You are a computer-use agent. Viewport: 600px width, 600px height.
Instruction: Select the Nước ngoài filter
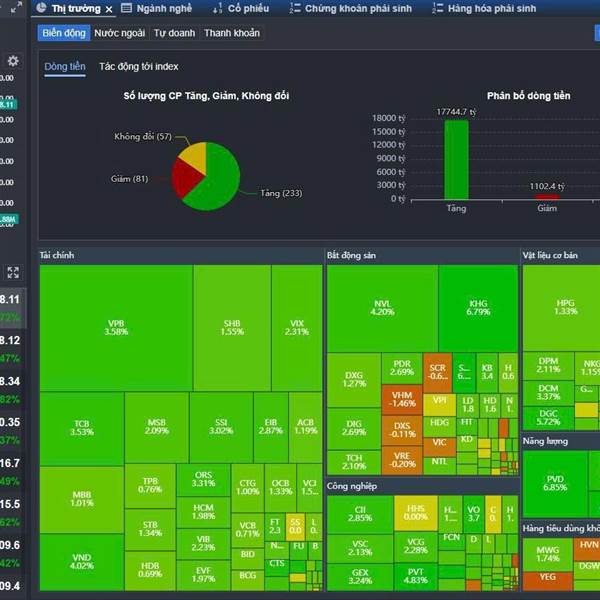click(x=120, y=33)
